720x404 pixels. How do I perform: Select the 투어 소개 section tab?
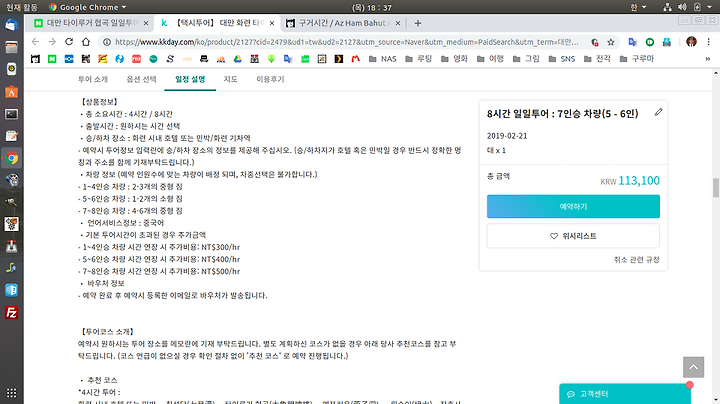click(93, 79)
